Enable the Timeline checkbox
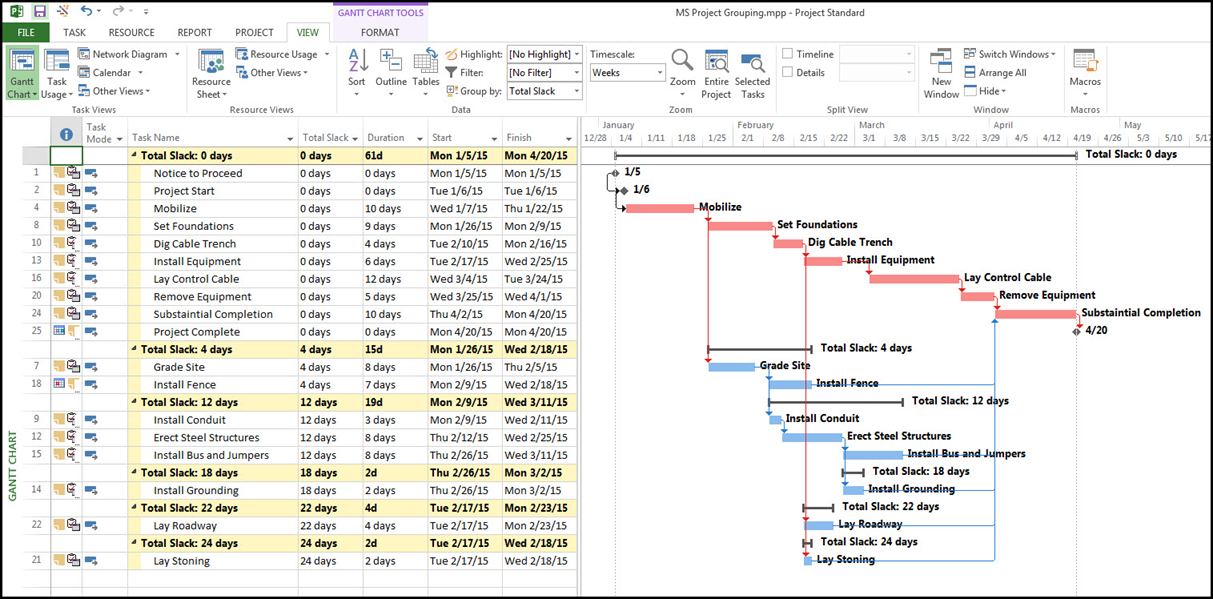This screenshot has height=599, width=1213. tap(788, 55)
